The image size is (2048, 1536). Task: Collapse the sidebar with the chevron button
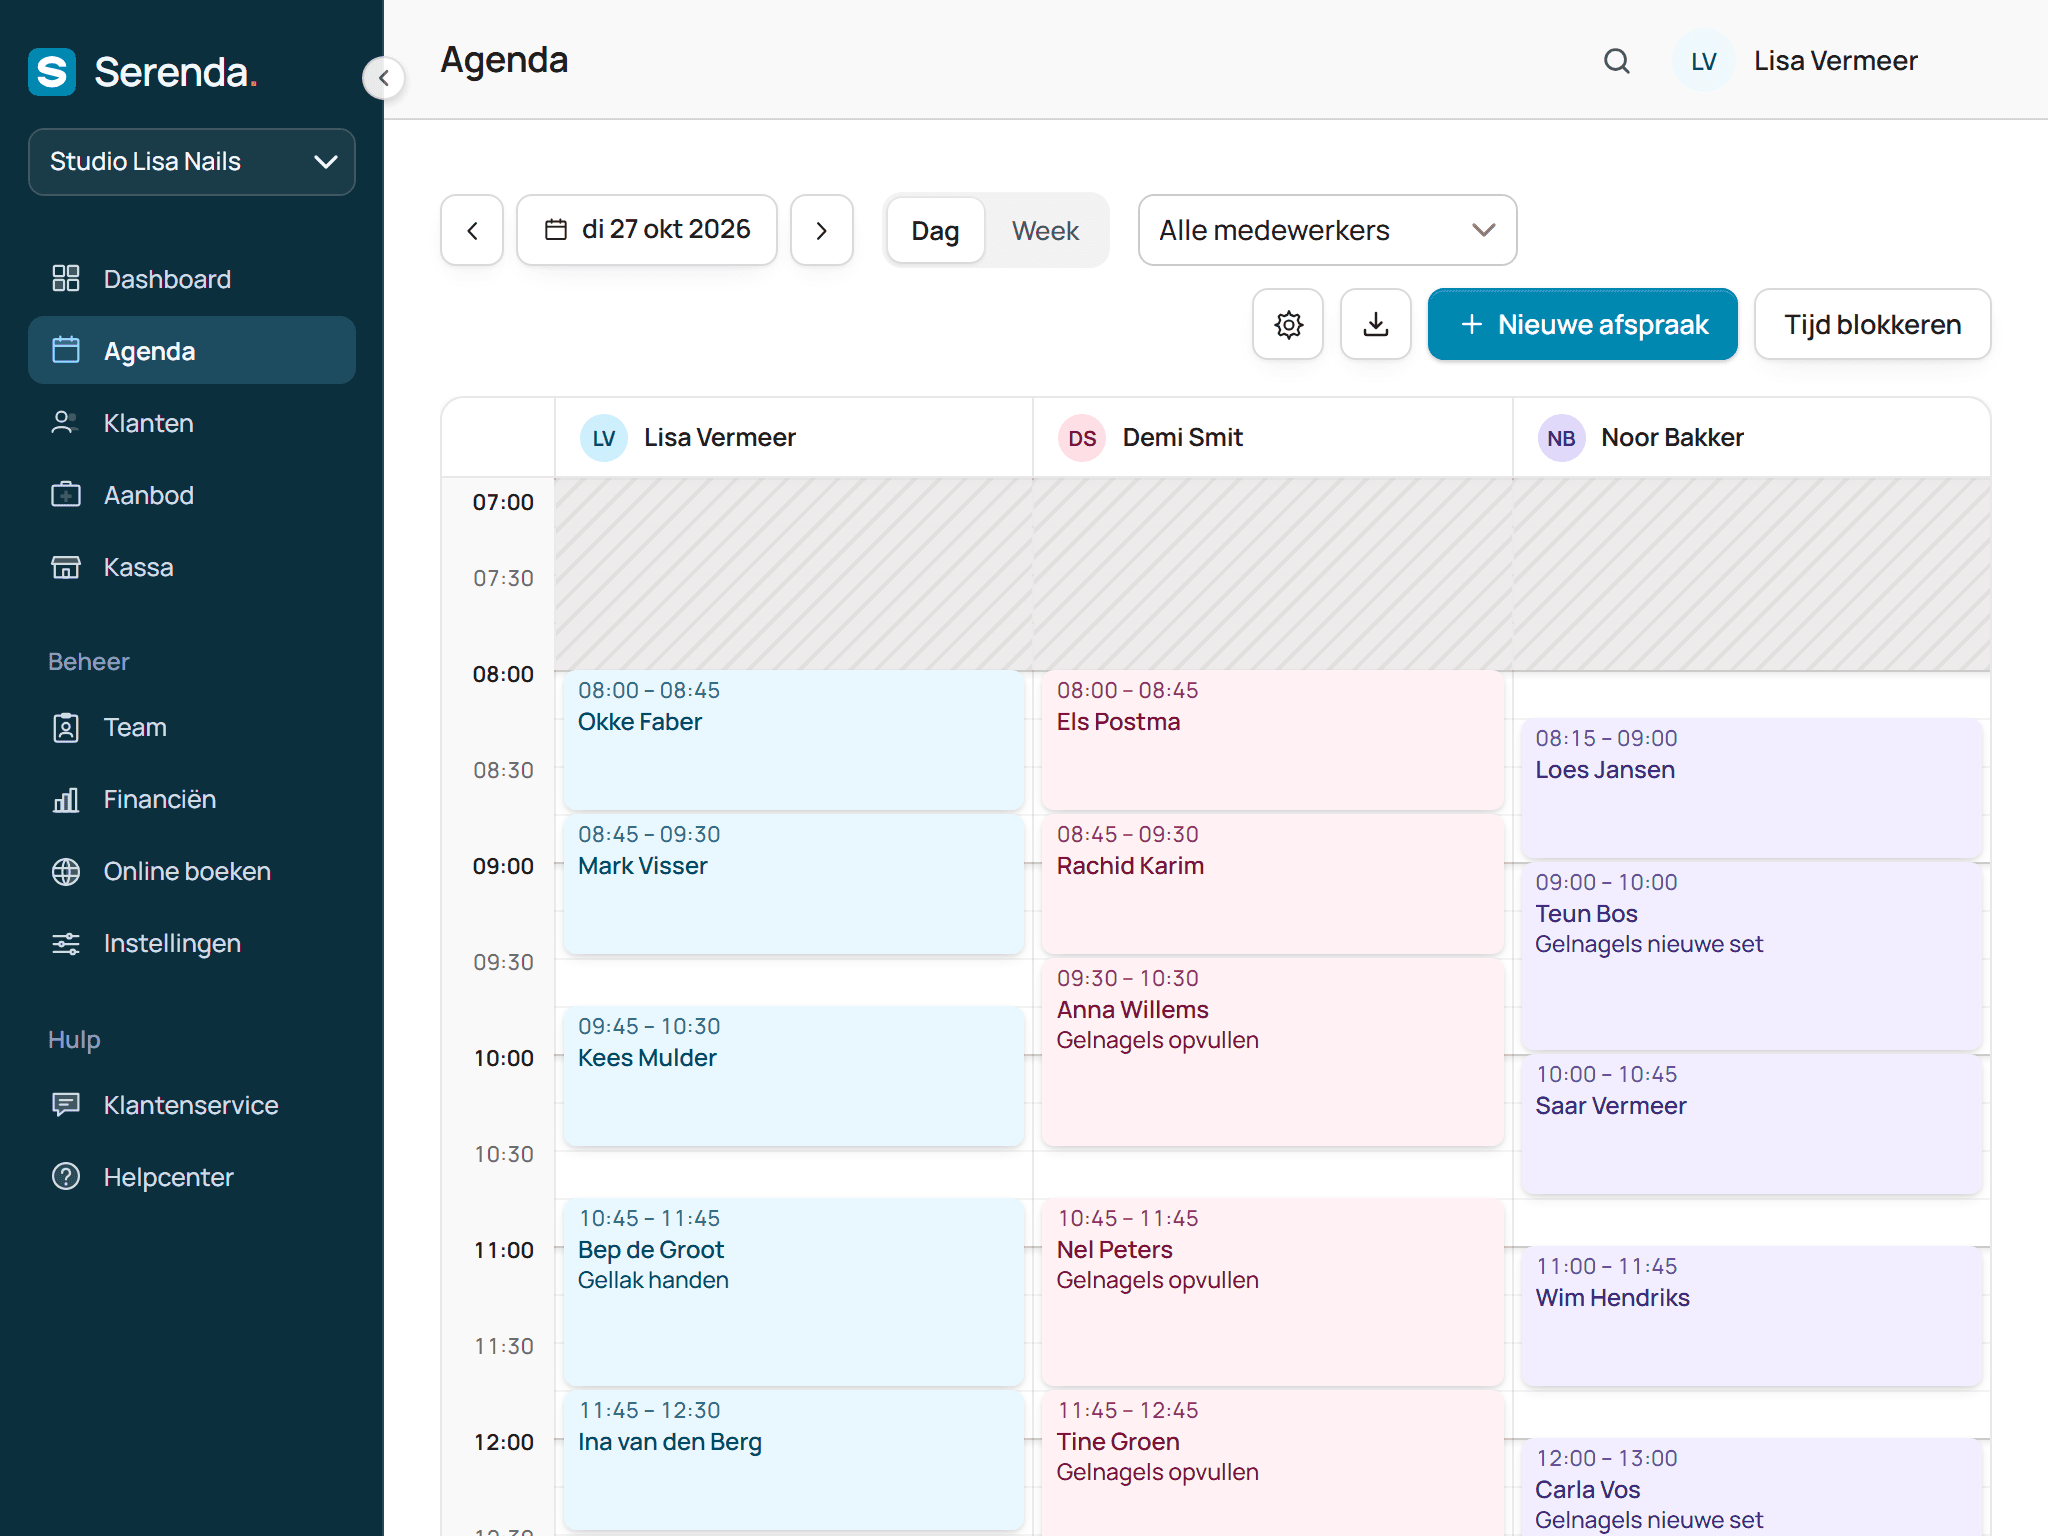click(383, 78)
